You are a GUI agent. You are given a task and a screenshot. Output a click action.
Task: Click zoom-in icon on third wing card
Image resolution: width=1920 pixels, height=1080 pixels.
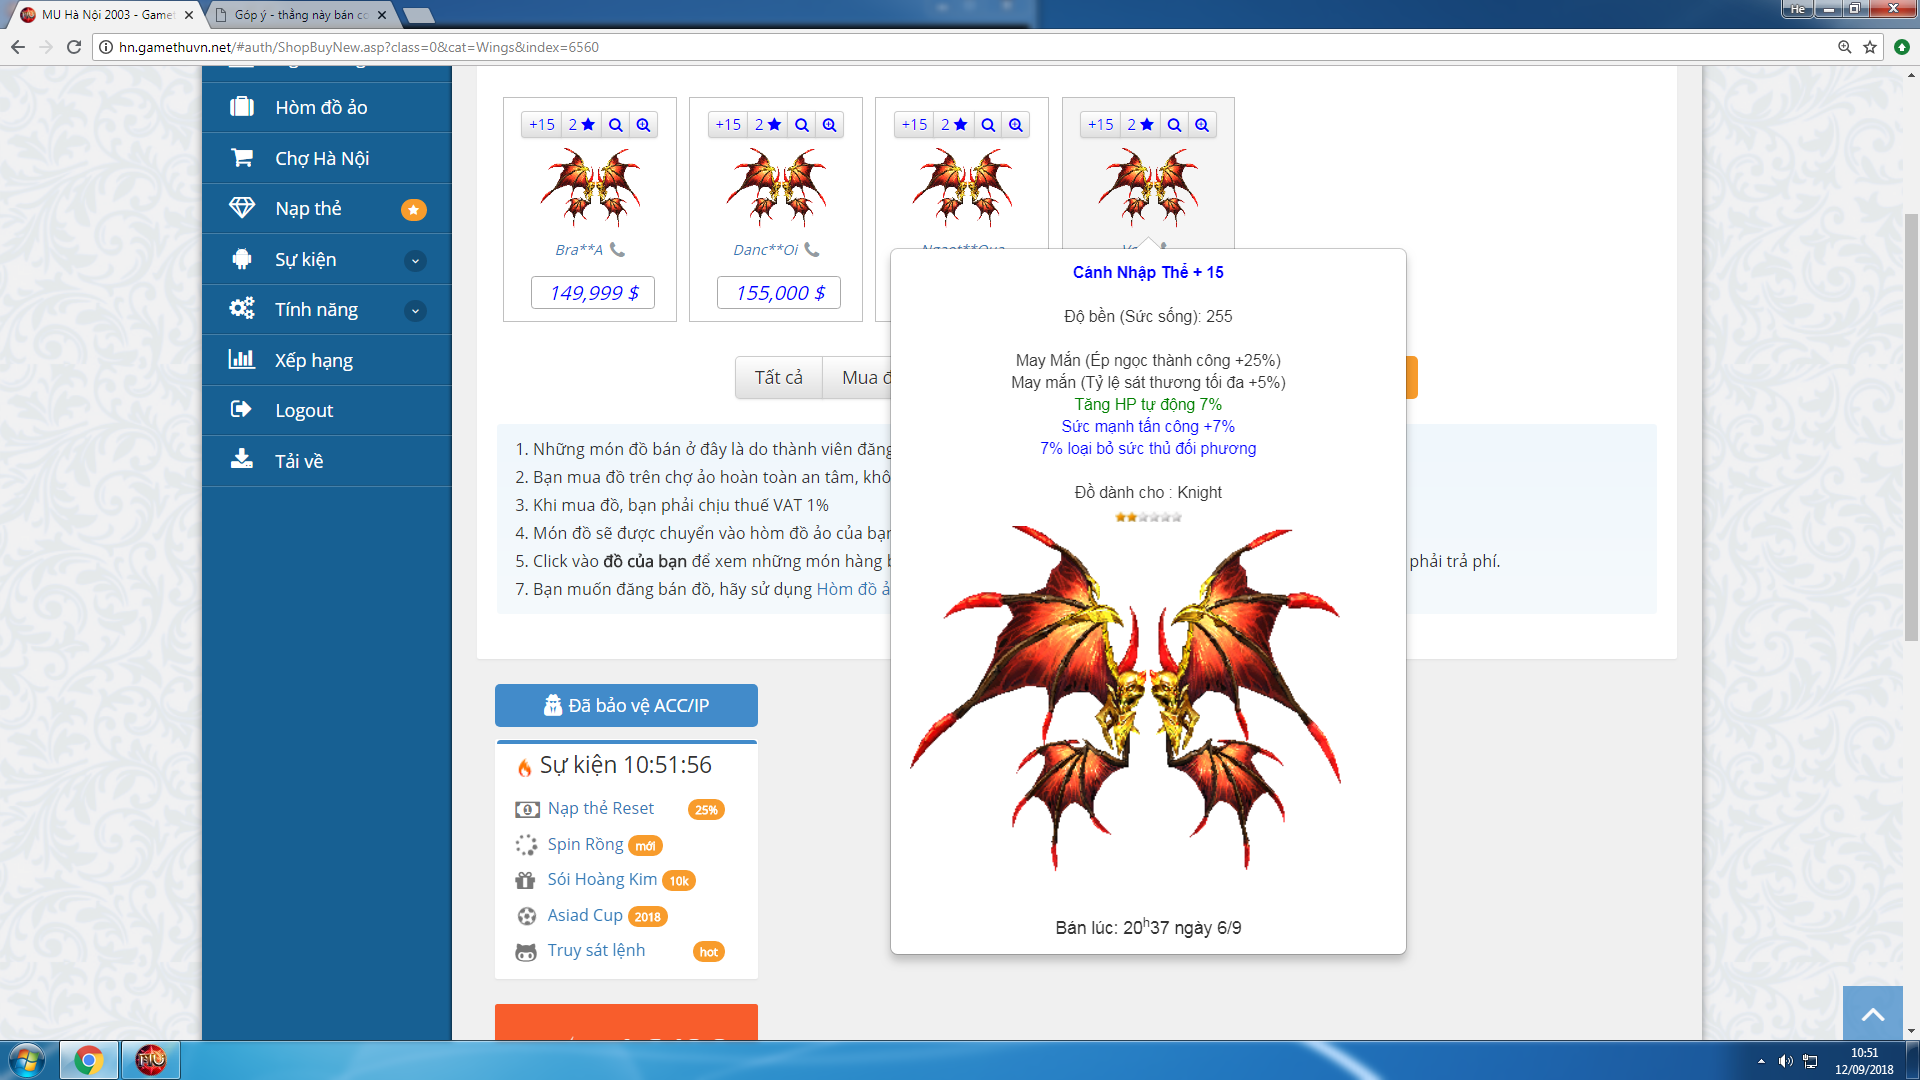pyautogui.click(x=1016, y=125)
